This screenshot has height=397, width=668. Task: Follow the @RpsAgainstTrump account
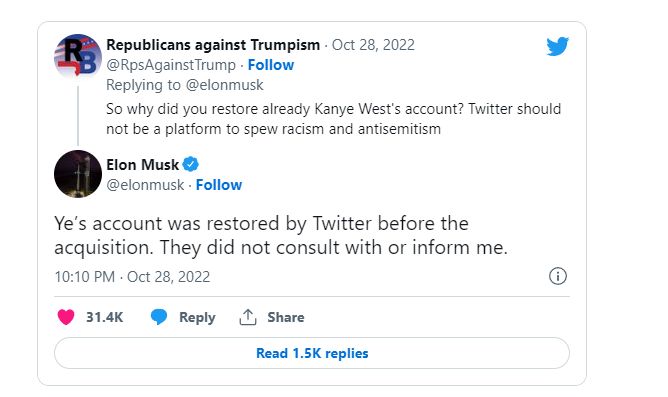(271, 65)
